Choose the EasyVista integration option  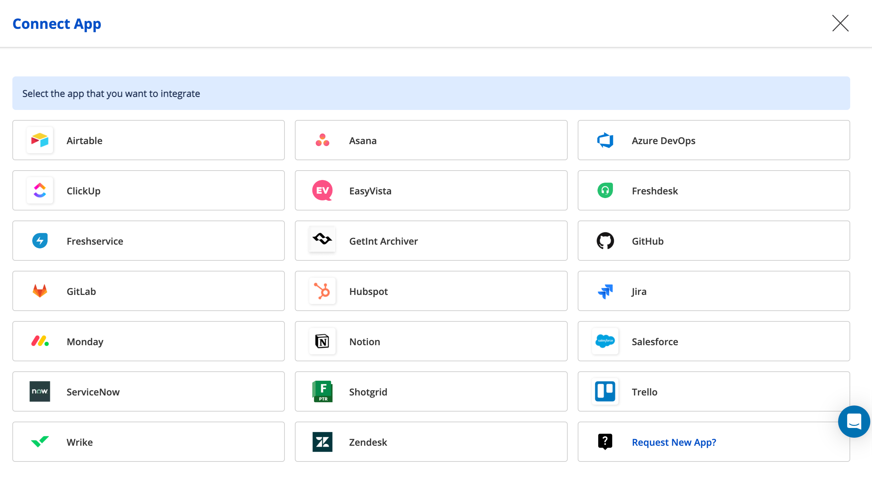430,191
